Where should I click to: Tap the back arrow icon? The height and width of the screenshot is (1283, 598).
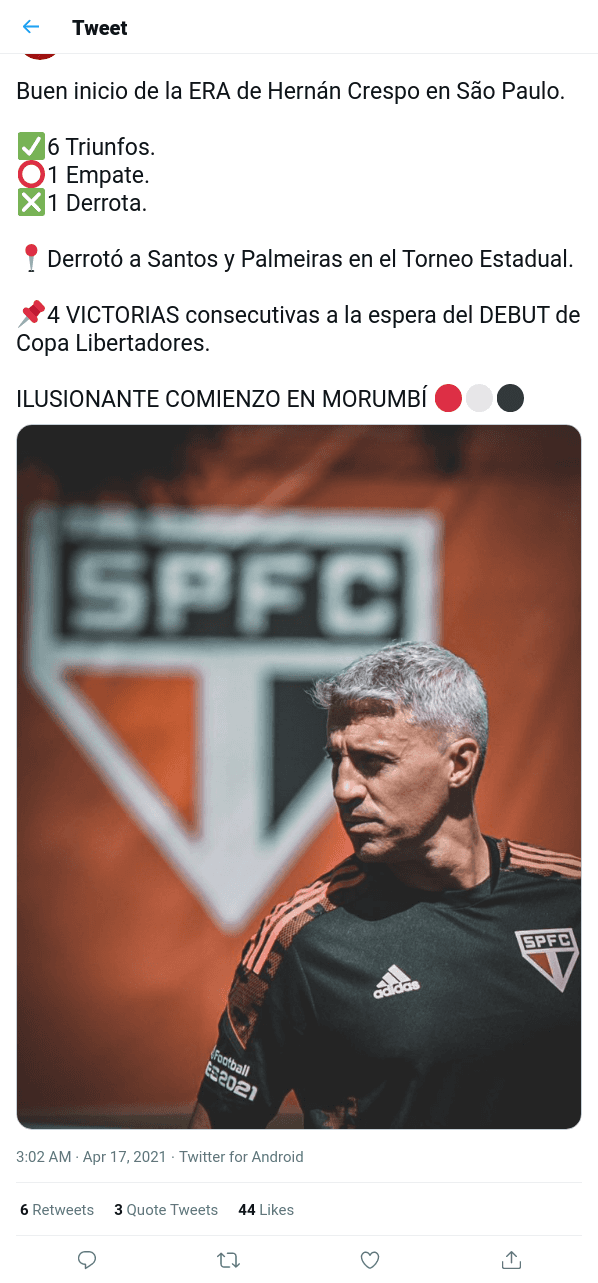(x=31, y=27)
